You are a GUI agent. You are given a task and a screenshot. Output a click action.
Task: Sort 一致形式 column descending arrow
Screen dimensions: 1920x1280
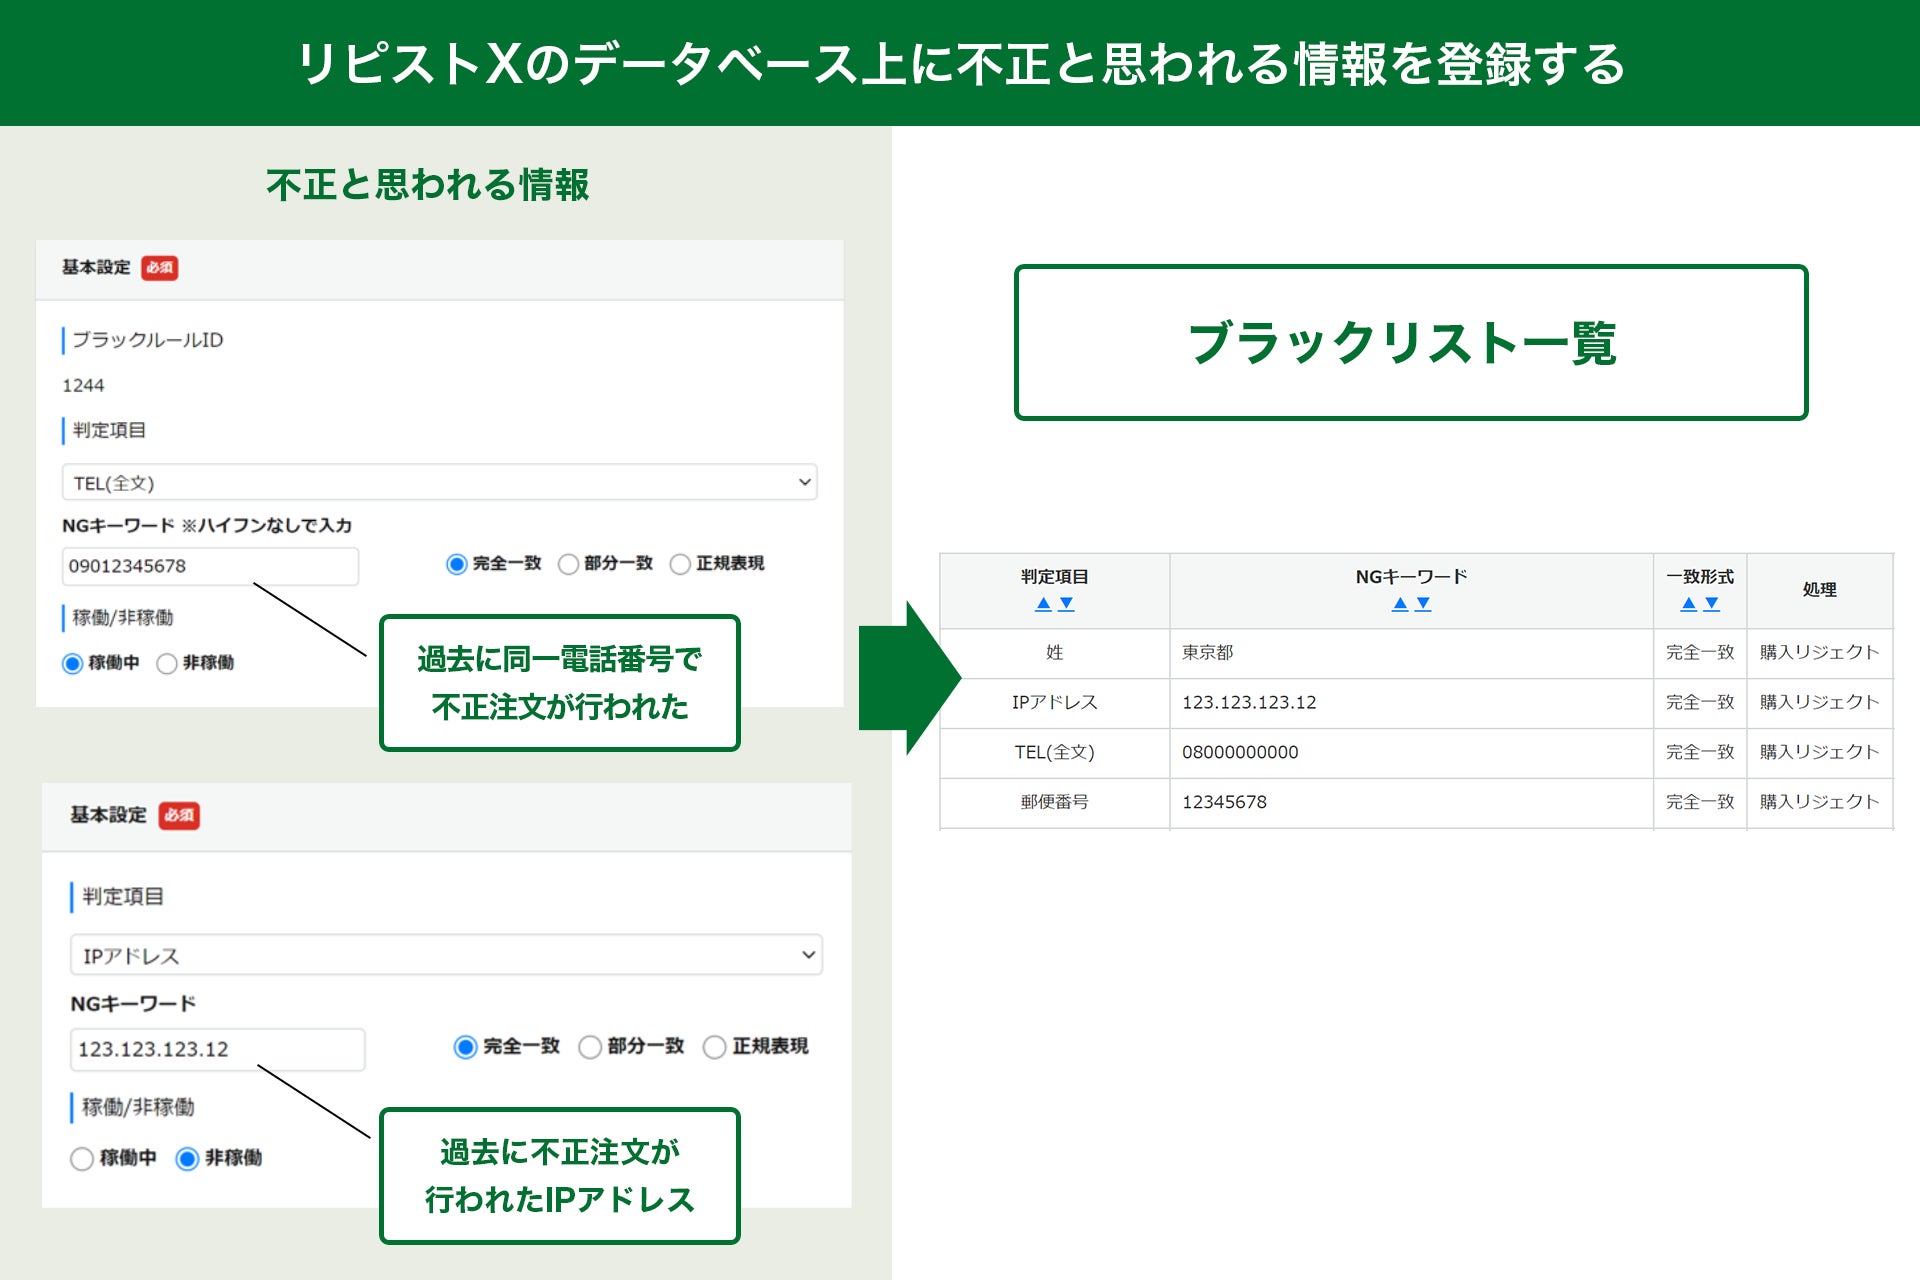tap(1712, 604)
